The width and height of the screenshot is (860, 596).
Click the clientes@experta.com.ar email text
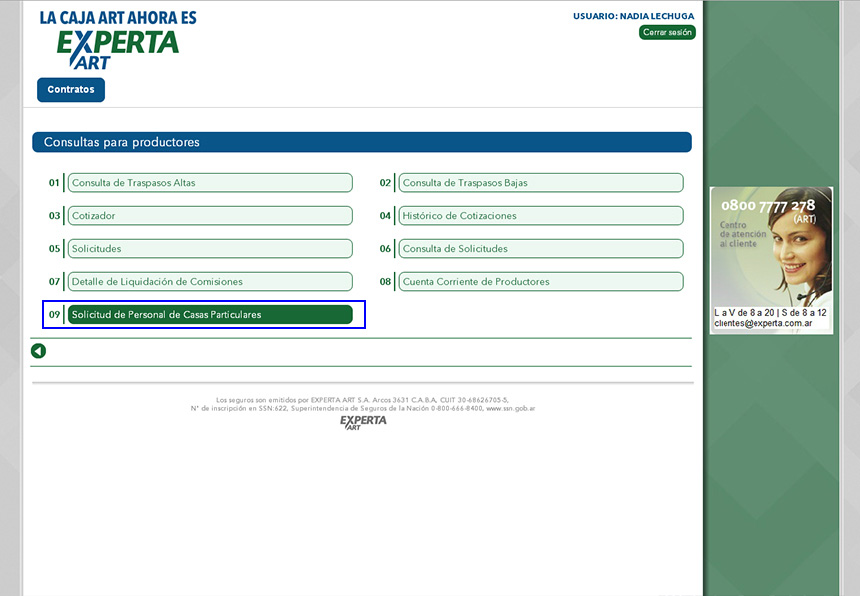[763, 323]
